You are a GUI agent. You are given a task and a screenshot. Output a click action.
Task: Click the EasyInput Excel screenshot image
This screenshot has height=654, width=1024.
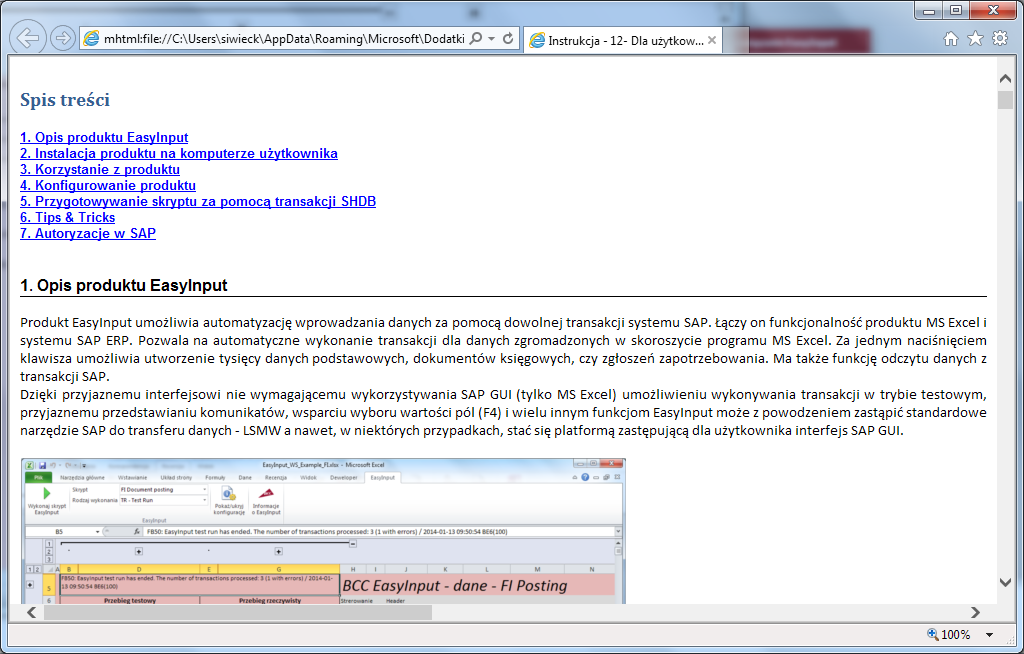point(323,531)
